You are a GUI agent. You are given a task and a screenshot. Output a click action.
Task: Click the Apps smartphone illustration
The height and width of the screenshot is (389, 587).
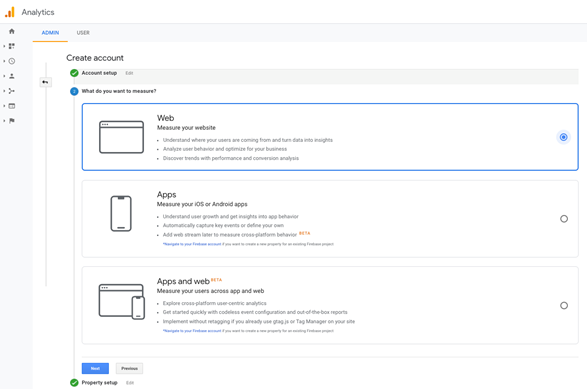pos(121,213)
